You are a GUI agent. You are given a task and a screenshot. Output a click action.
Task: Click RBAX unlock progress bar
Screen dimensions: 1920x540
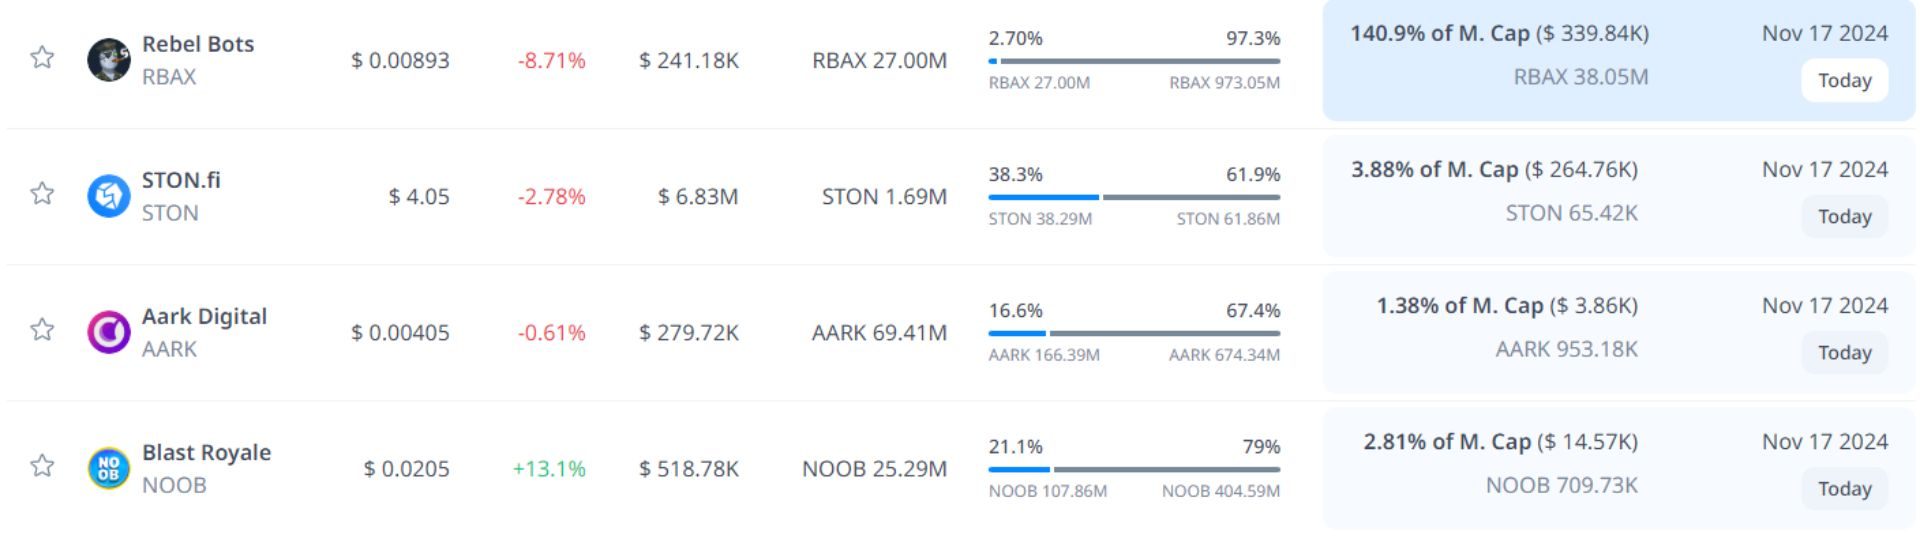[x=1134, y=61]
